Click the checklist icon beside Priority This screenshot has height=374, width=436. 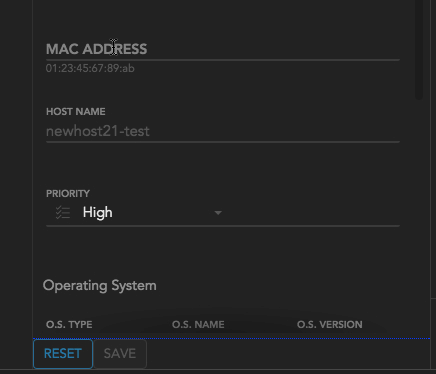click(63, 213)
